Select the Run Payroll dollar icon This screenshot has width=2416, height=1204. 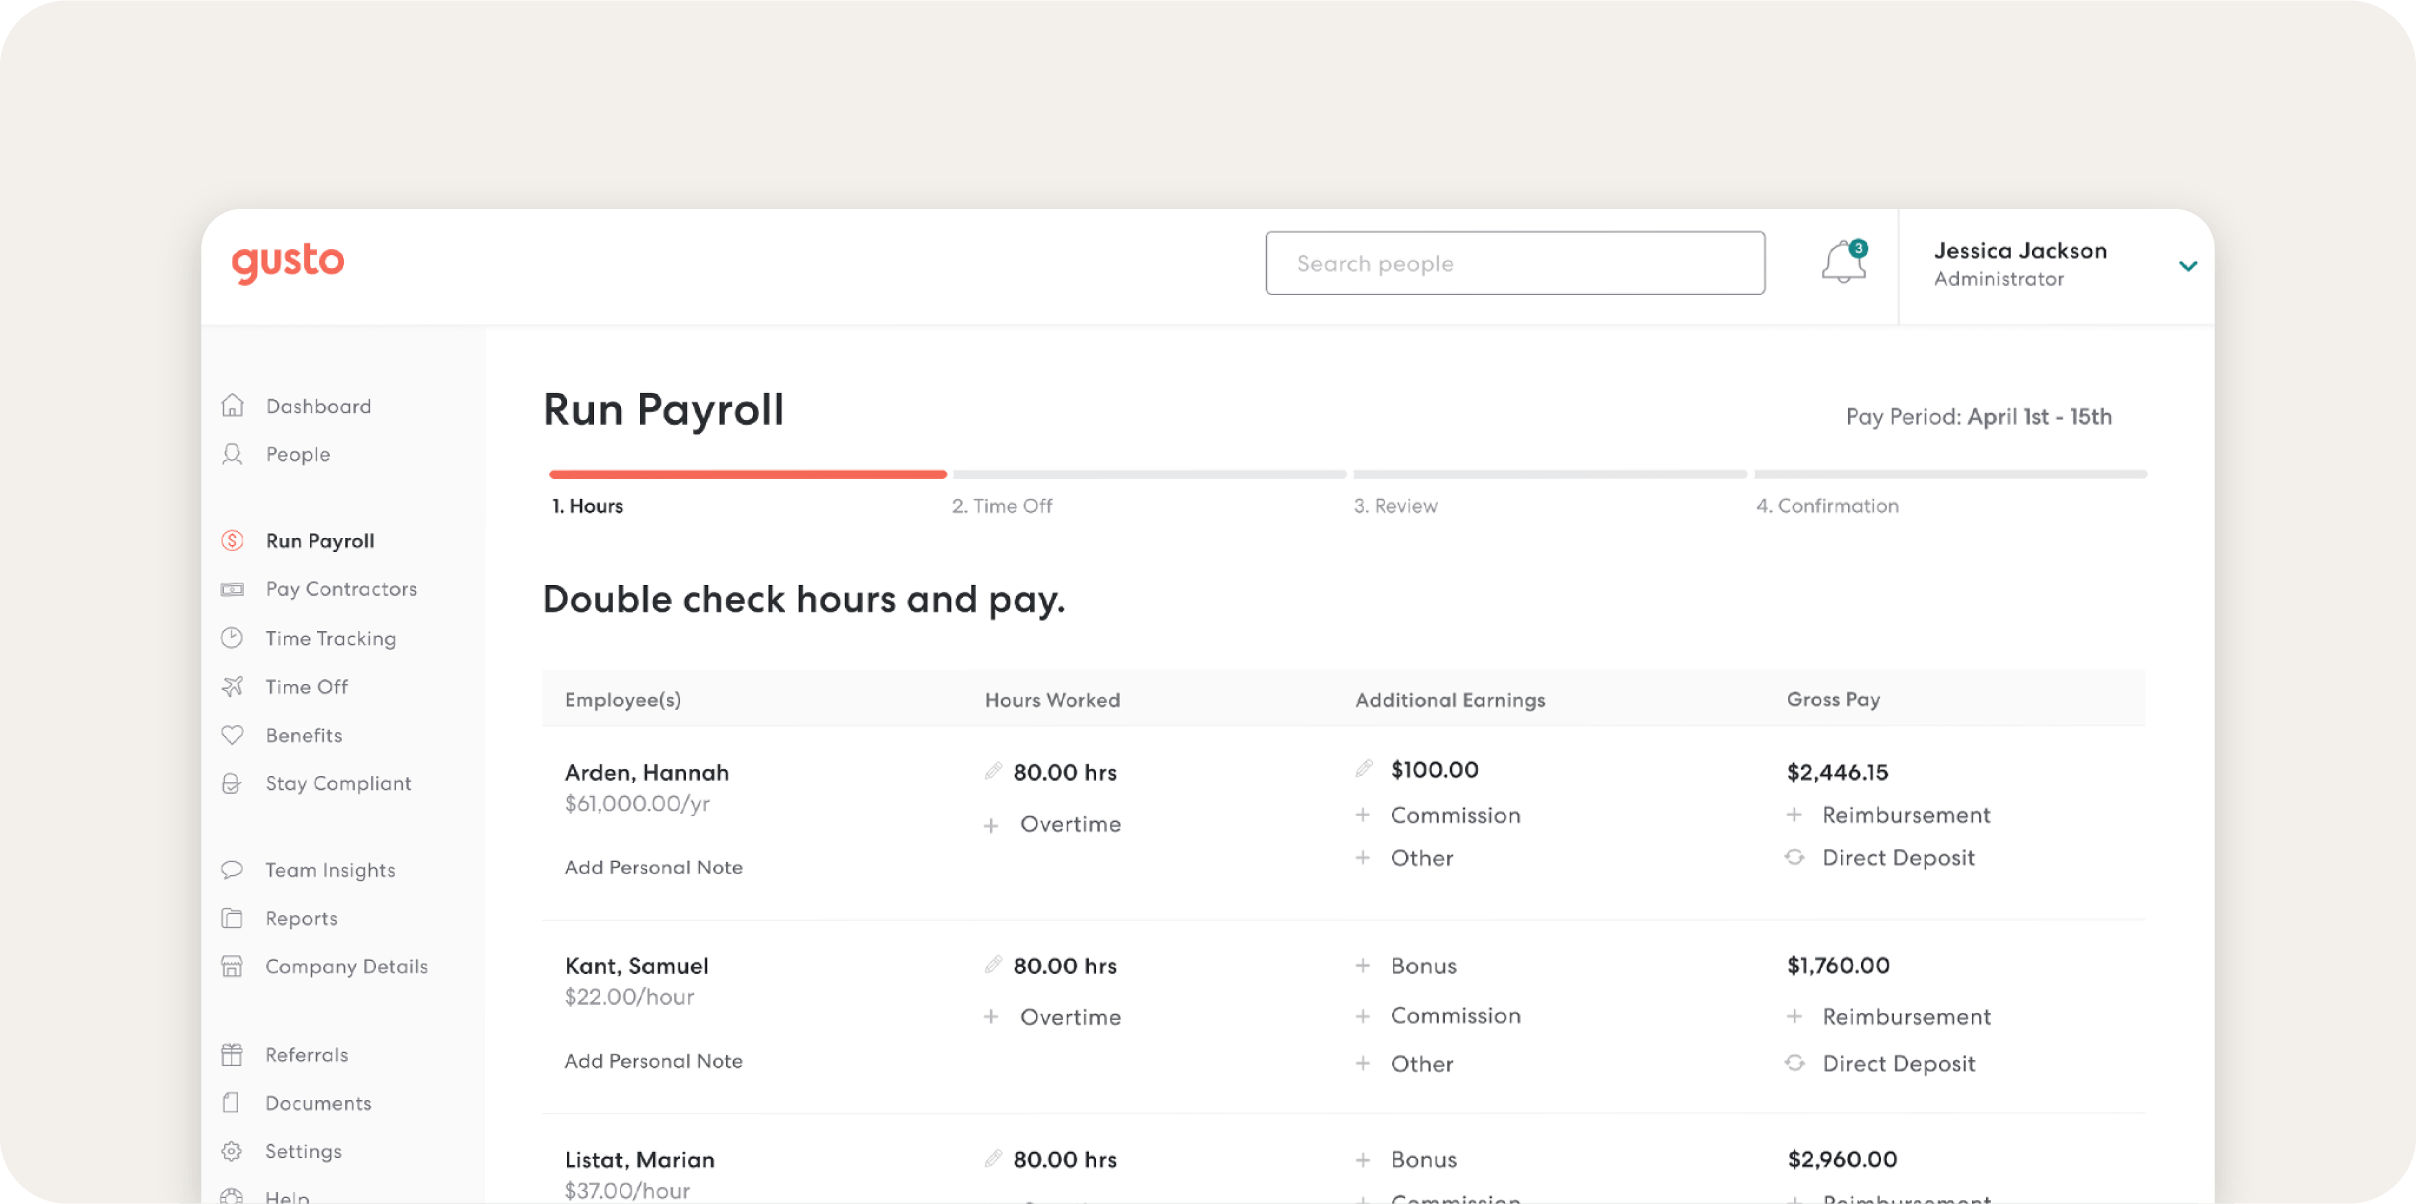tap(233, 540)
